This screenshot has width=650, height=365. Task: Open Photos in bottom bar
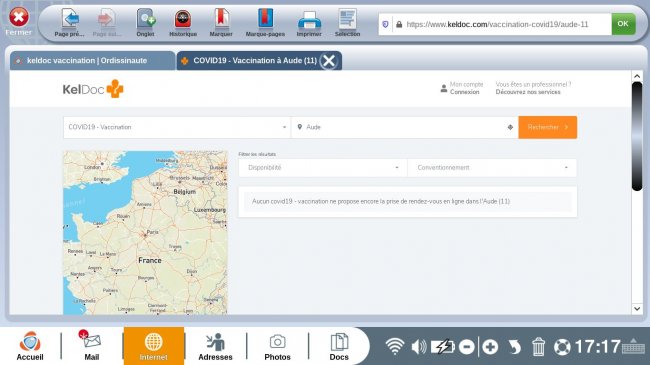pyautogui.click(x=277, y=346)
